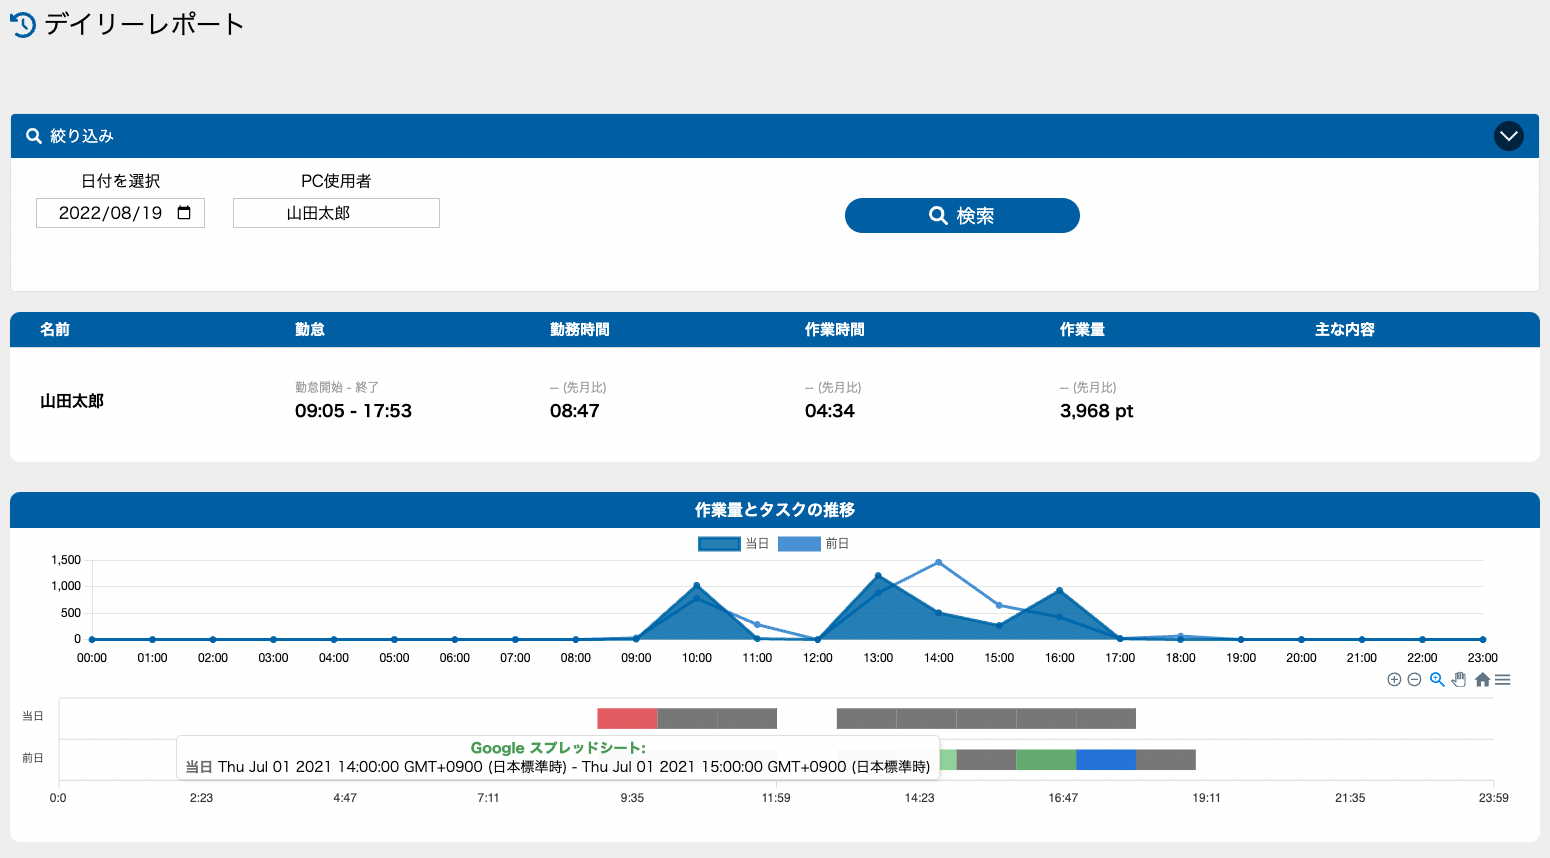1550x858 pixels.
Task: Click the 当日 data point peak at 13:00
Action: coord(878,576)
